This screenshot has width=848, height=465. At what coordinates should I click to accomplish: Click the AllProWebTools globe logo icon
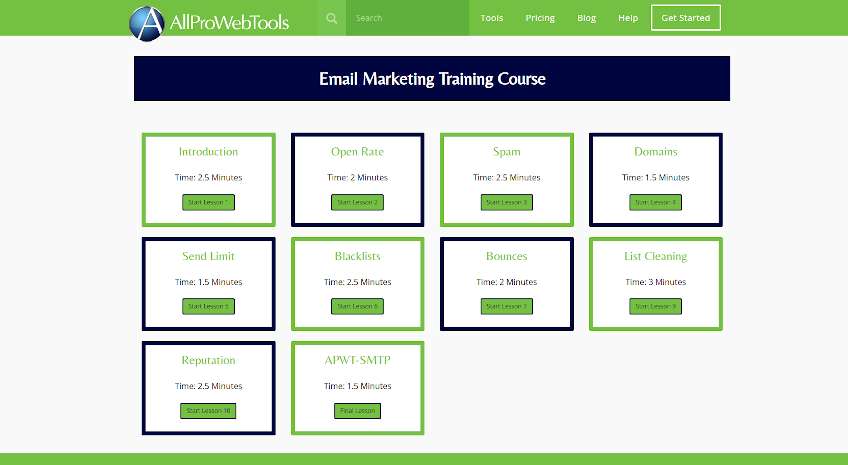click(x=147, y=19)
